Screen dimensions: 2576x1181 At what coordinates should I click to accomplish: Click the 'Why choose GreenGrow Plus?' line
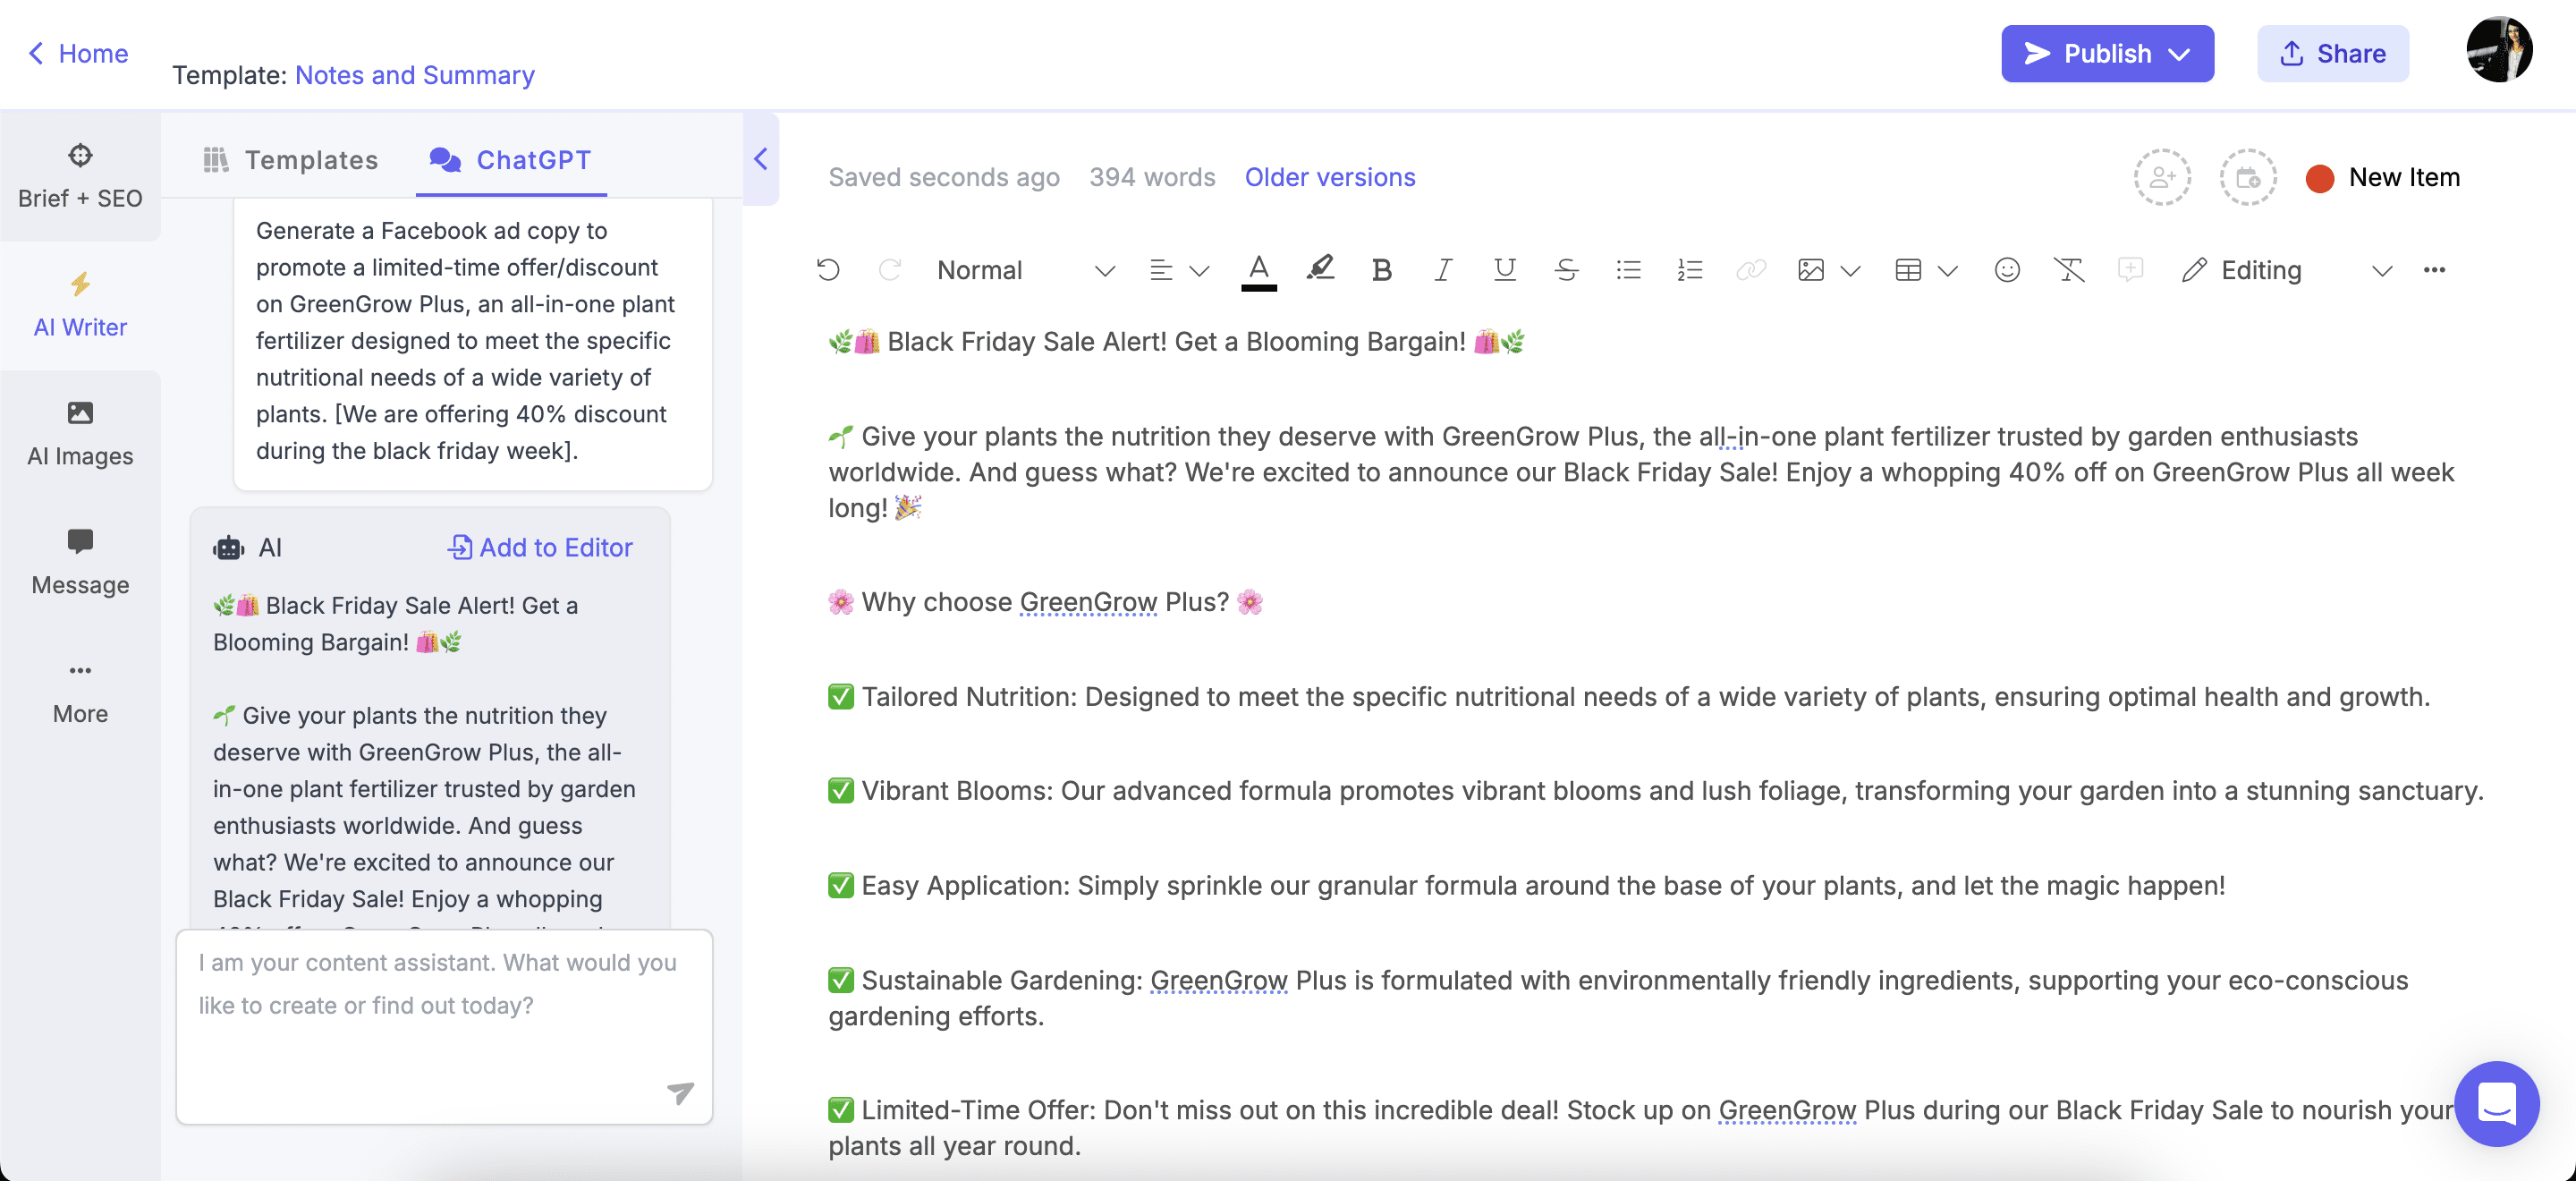[x=1046, y=602]
